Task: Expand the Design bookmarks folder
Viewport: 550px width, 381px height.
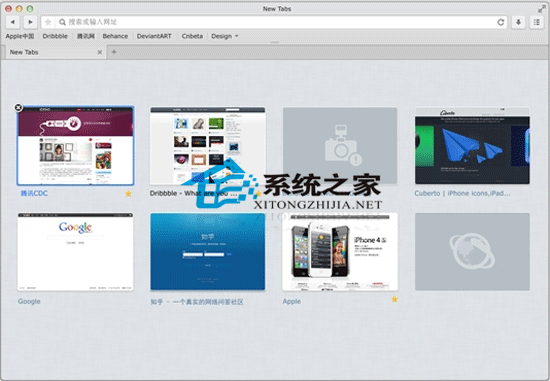Action: pos(224,36)
